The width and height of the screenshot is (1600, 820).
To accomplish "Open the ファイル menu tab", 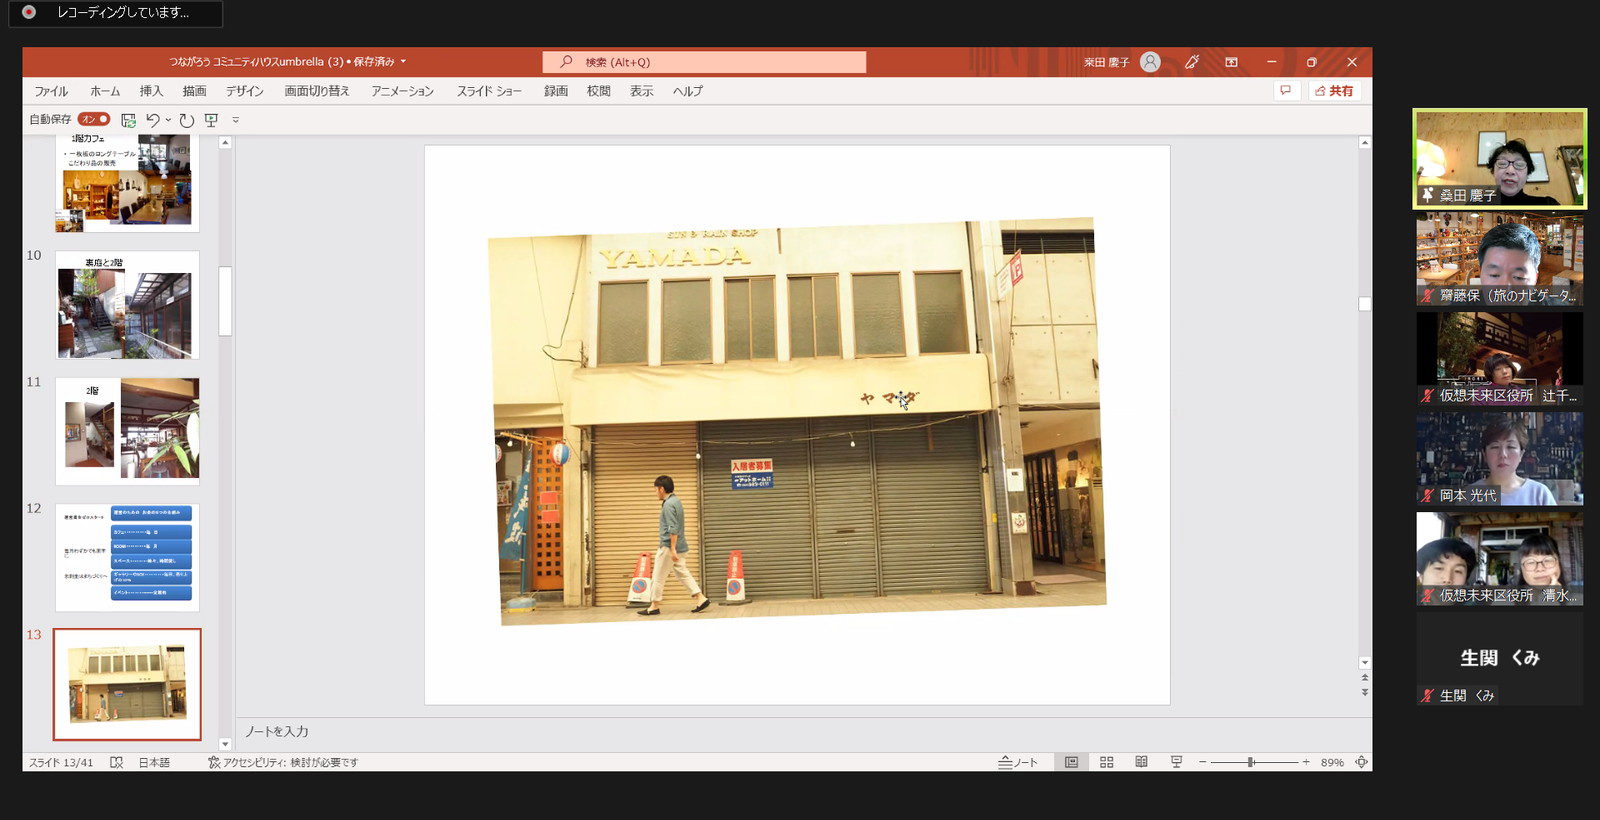I will (51, 91).
